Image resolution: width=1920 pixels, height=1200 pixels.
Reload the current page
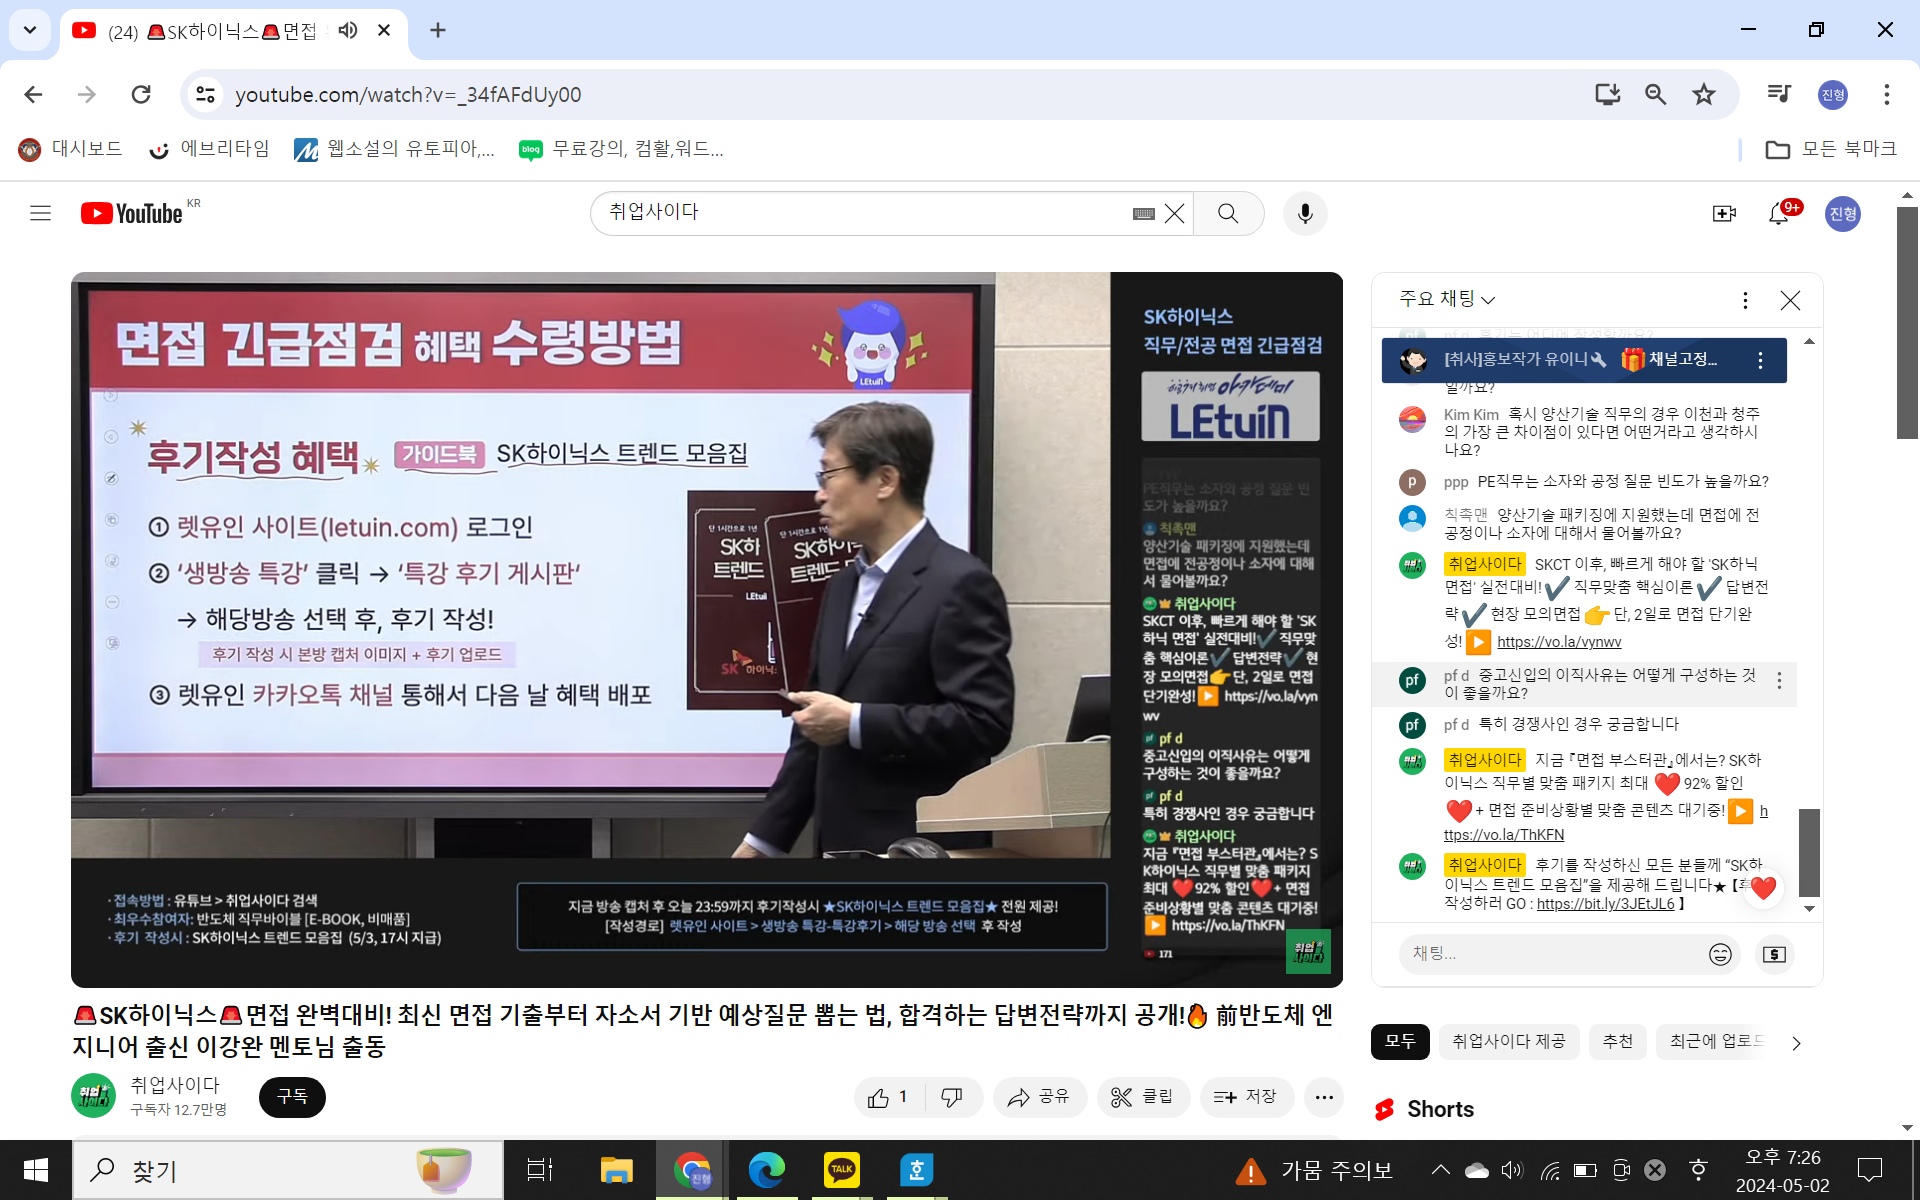pos(141,94)
